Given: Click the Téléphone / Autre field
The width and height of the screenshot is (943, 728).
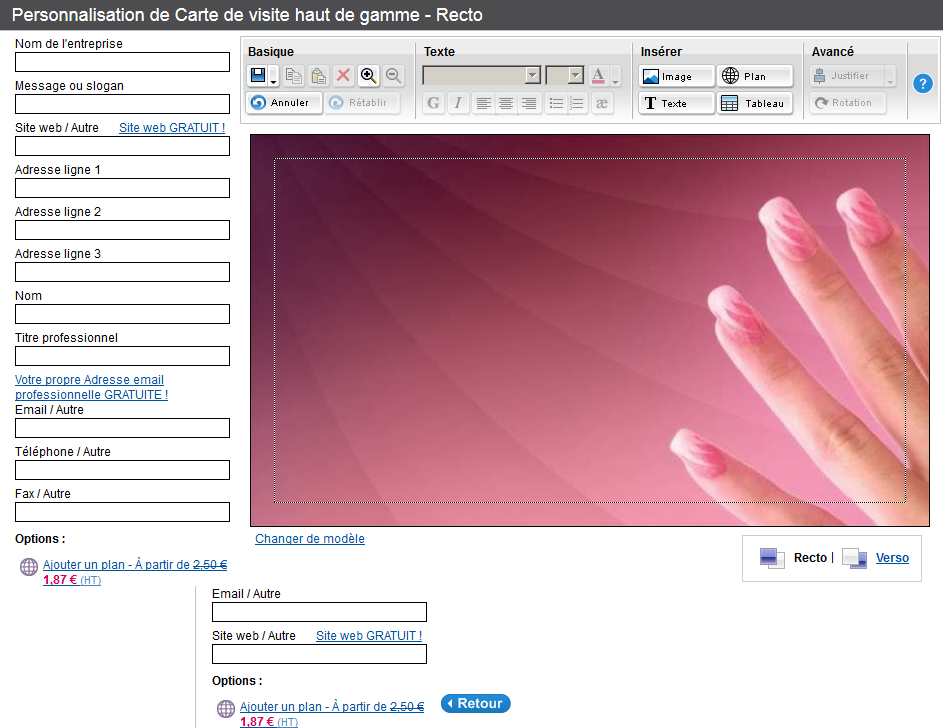Looking at the screenshot, I should click(122, 470).
